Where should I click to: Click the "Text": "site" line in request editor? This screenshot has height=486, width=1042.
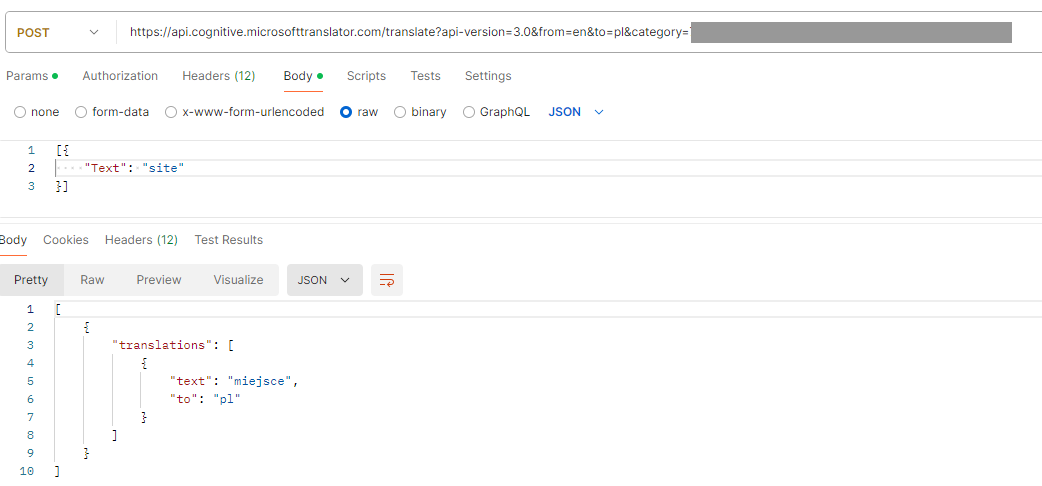134,168
